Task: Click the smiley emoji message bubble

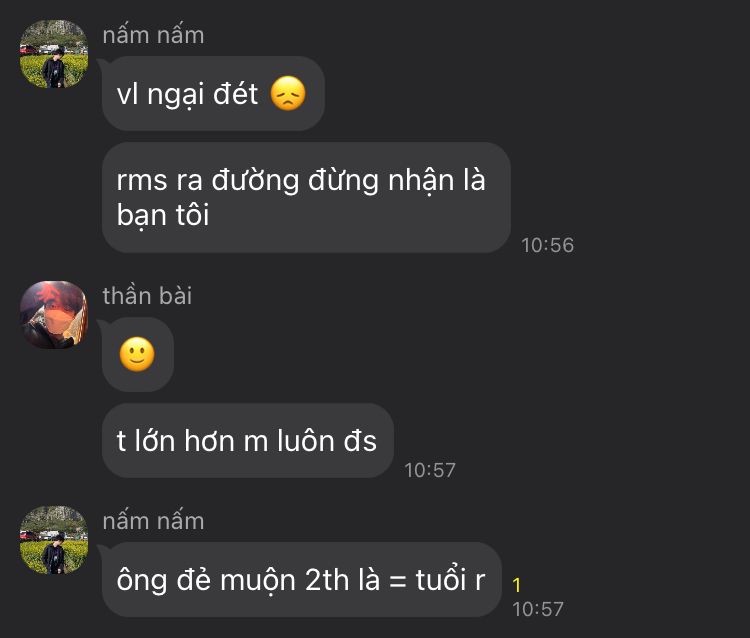Action: pyautogui.click(x=138, y=354)
